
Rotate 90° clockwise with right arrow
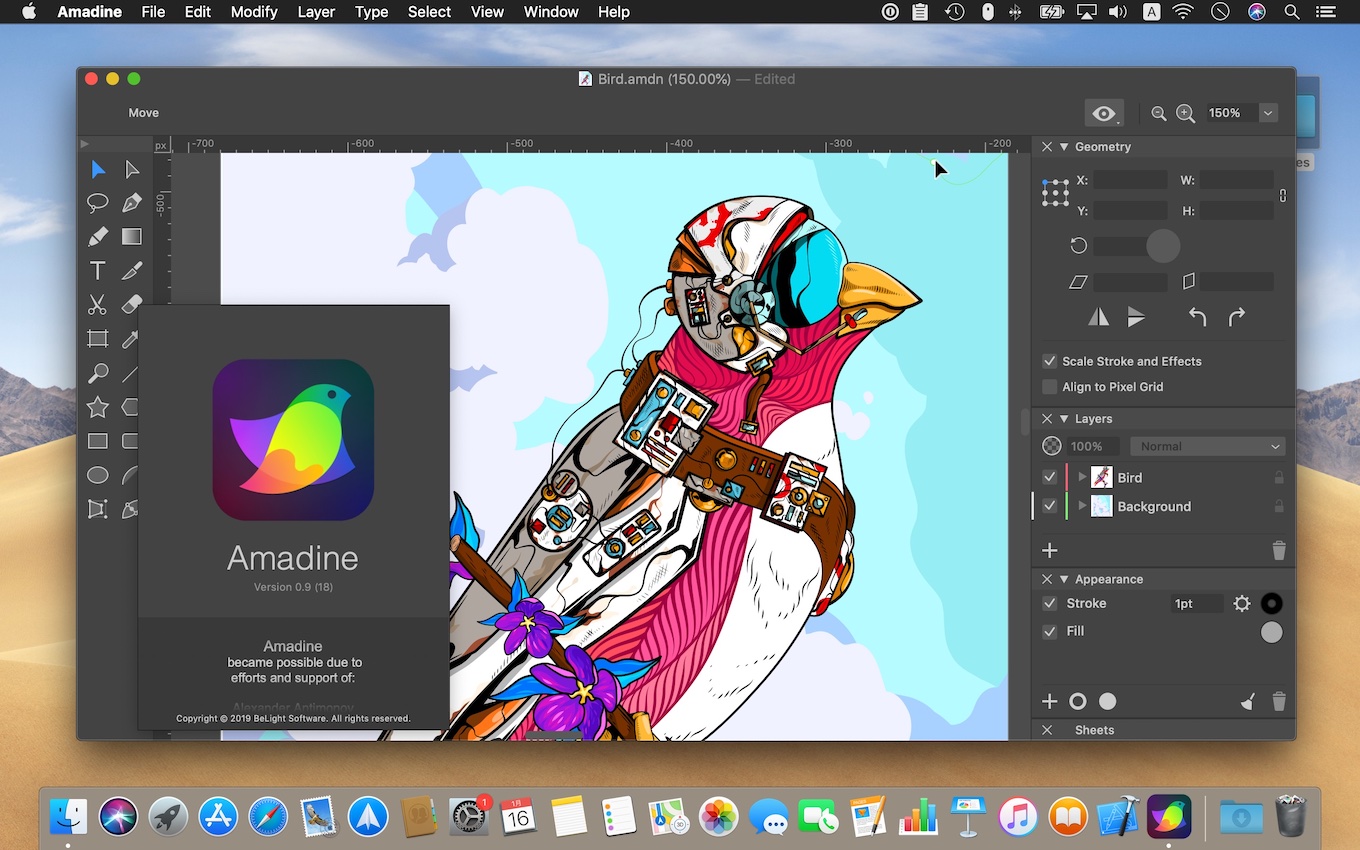pyautogui.click(x=1237, y=317)
